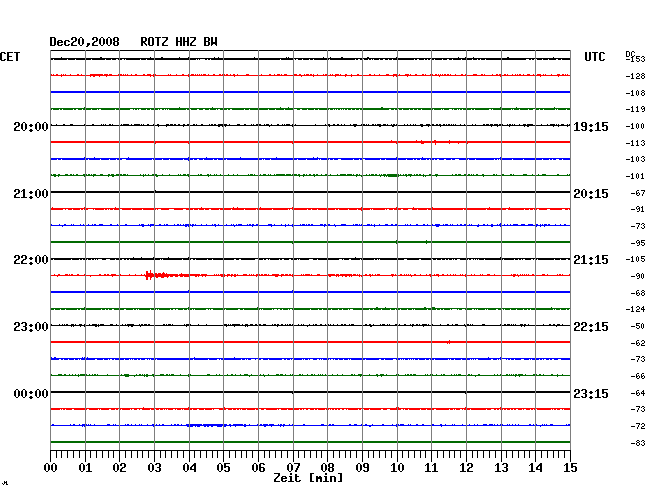650x494 pixels.
Task: Click minute-axis tick label 14
Action: point(535,468)
